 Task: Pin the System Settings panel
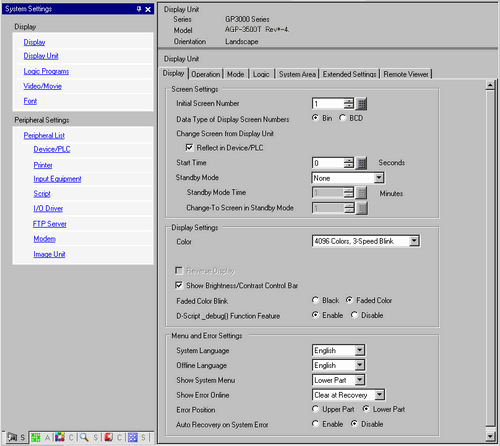pyautogui.click(x=139, y=9)
